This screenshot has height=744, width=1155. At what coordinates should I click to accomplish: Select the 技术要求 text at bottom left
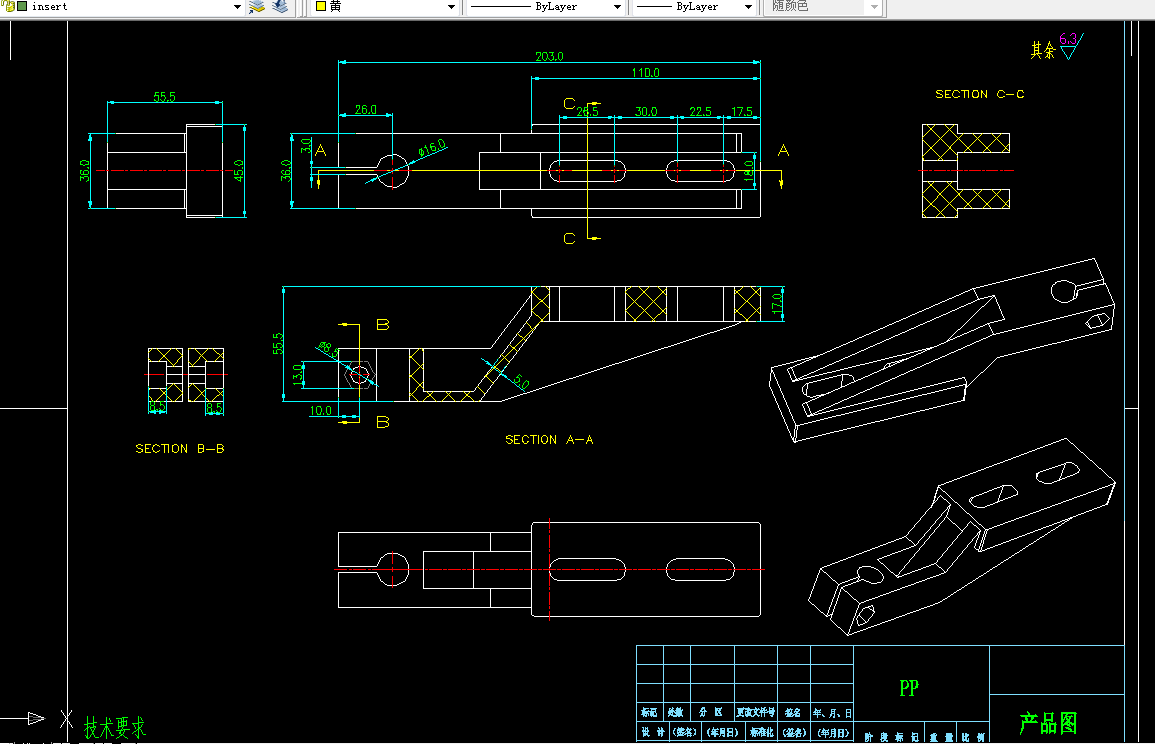[x=115, y=728]
